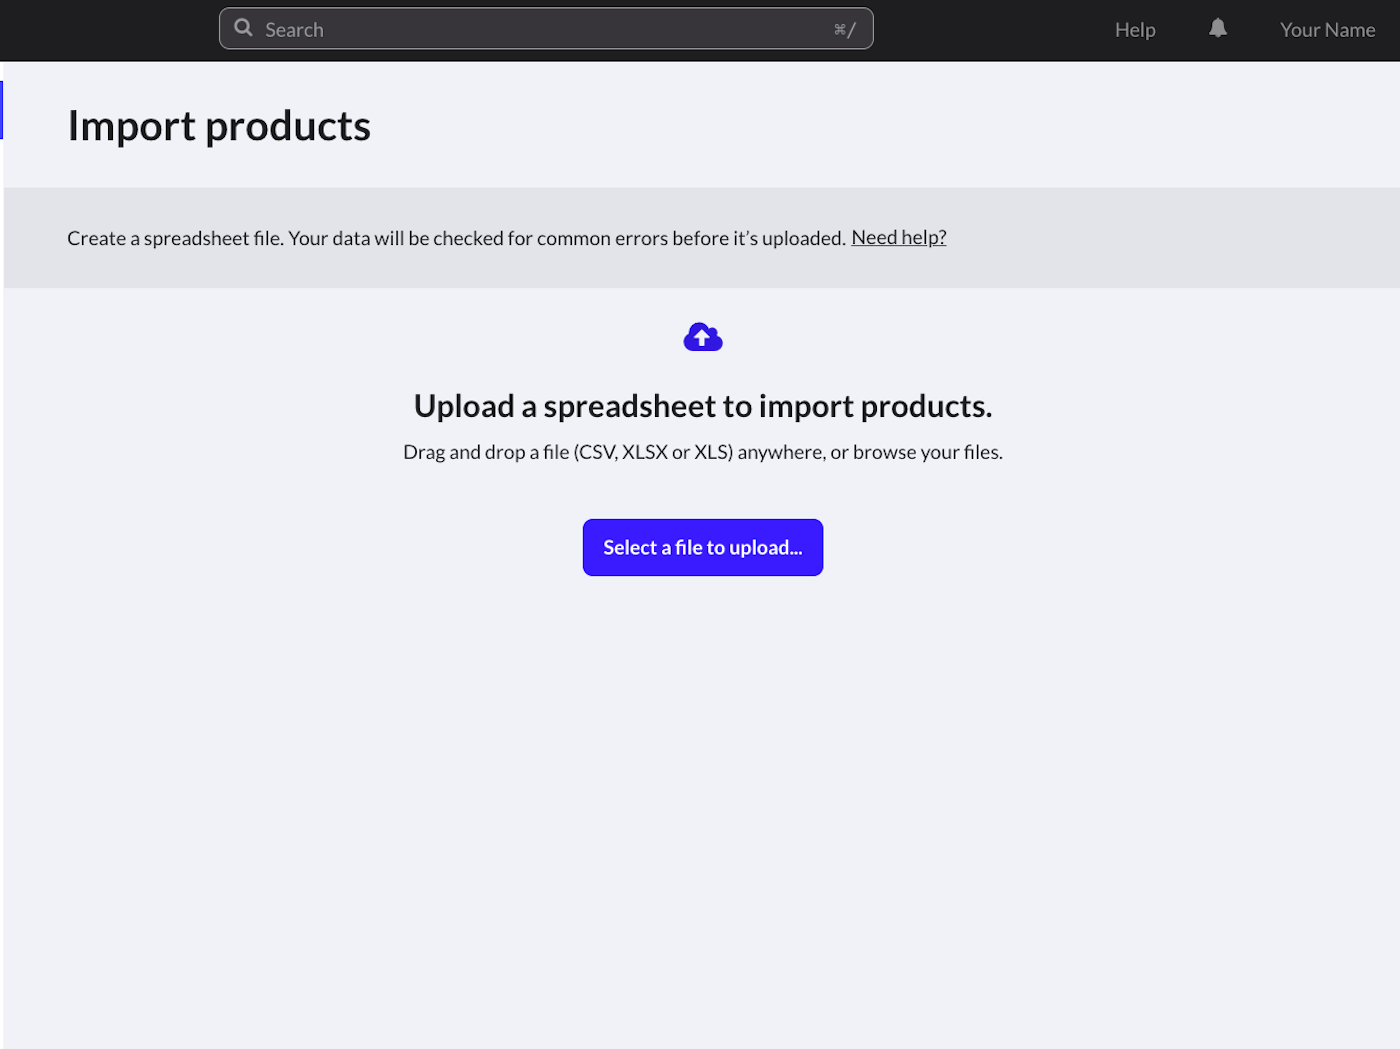Open the Help menu
Viewport: 1400px width, 1049px height.
coord(1135,30)
